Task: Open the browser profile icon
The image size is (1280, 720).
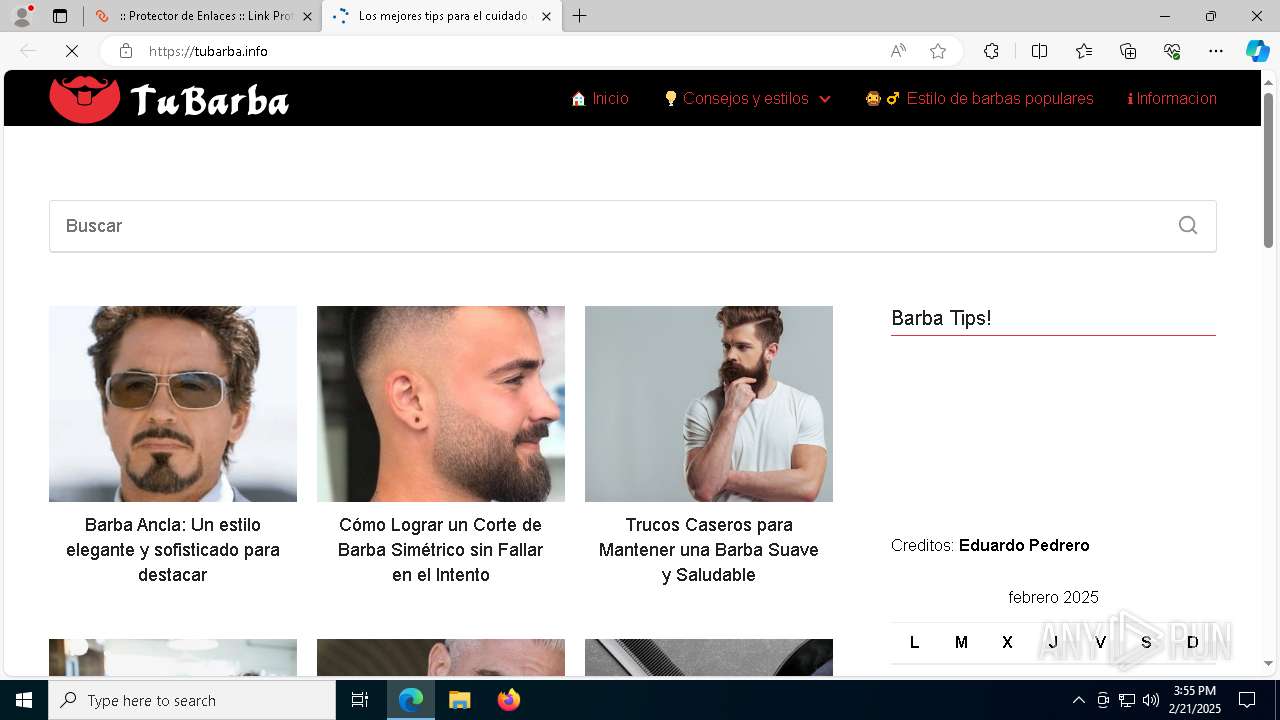Action: click(x=22, y=16)
